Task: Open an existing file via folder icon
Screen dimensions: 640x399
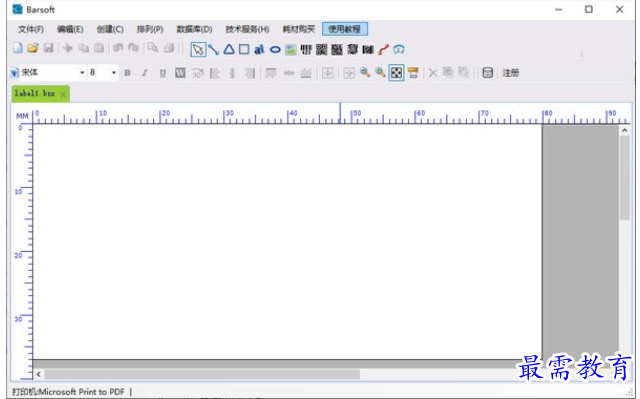Action: [33, 48]
